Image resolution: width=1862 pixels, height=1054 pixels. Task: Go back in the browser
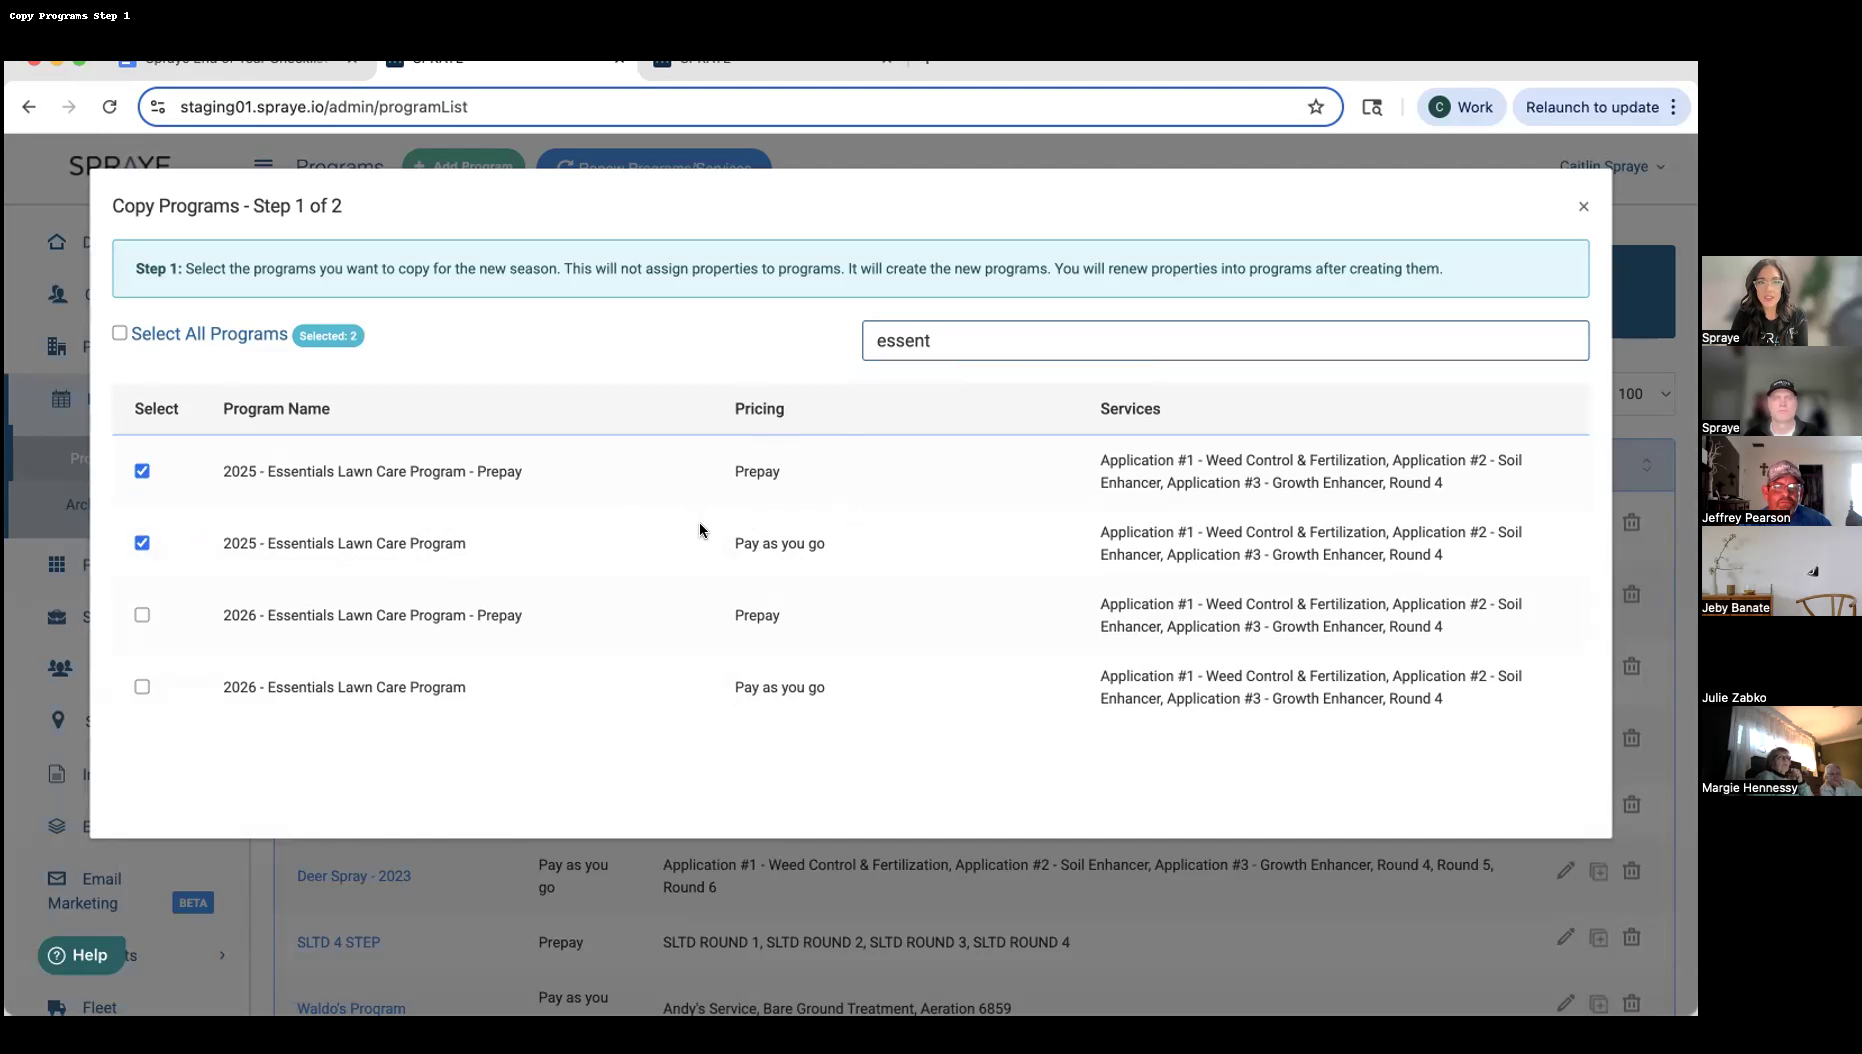click(x=29, y=107)
